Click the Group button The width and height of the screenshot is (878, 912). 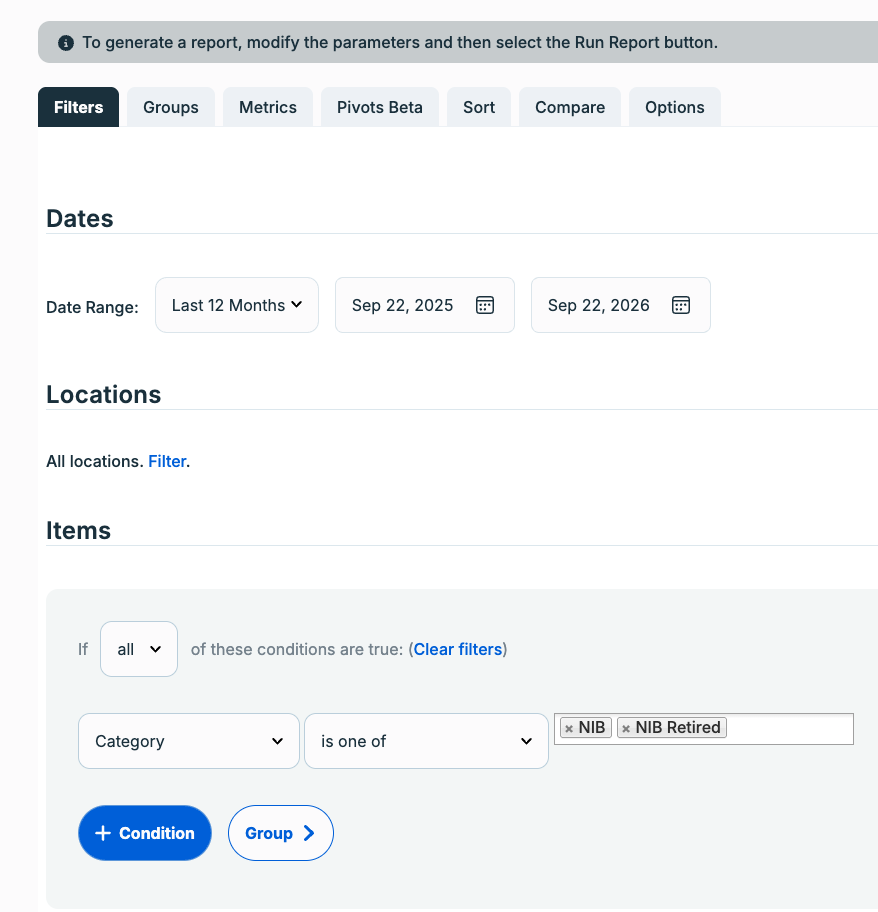281,833
